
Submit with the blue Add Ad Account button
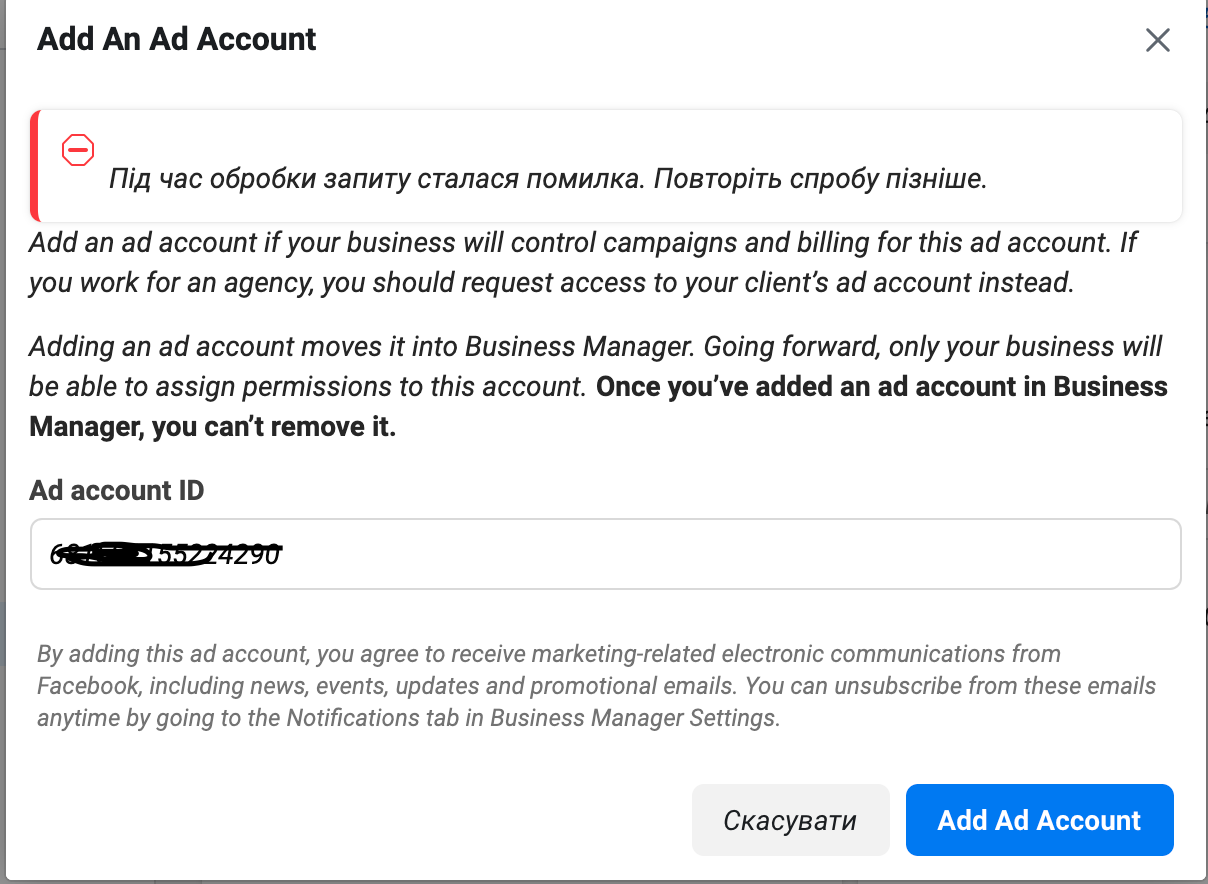pyautogui.click(x=1039, y=820)
